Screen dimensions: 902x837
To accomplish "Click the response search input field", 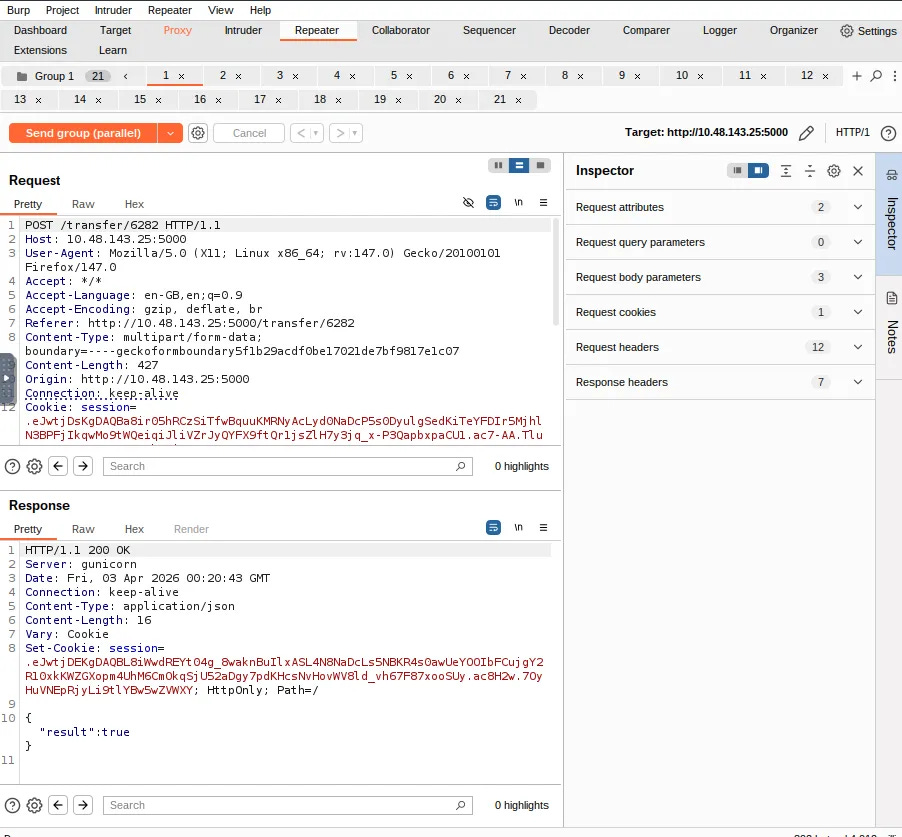I will pyautogui.click(x=287, y=805).
